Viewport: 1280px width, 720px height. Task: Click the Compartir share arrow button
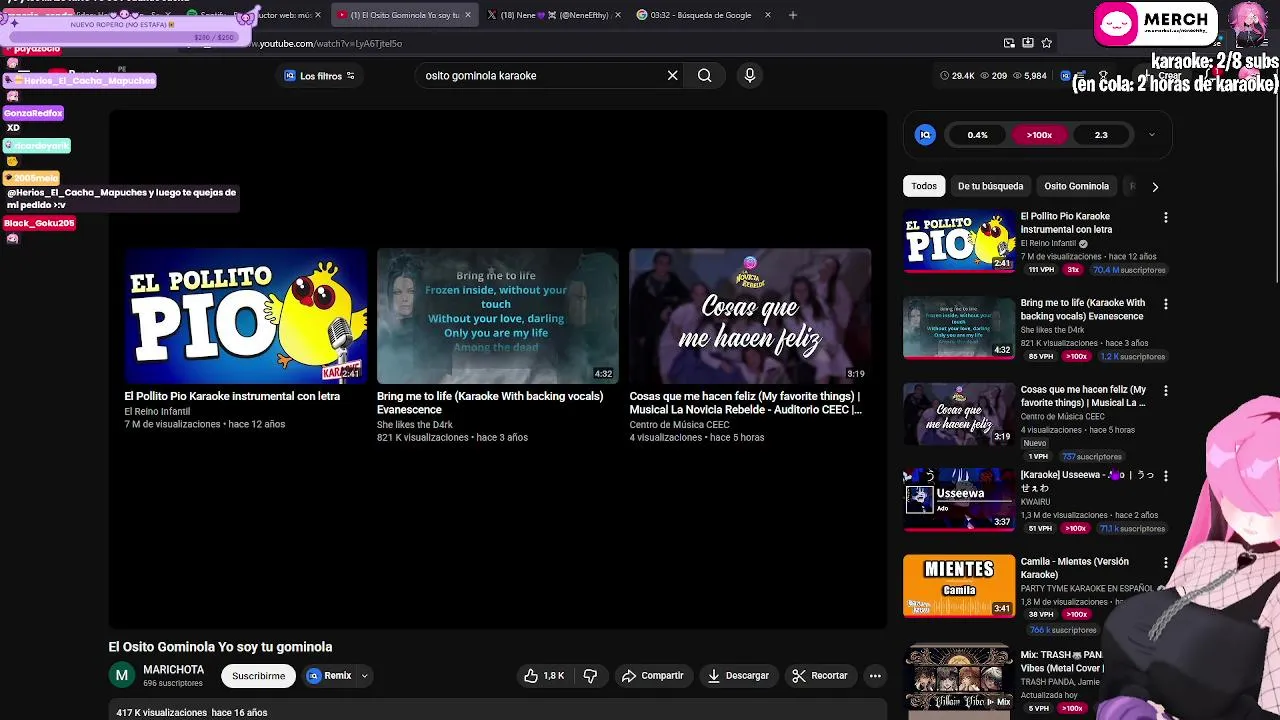tap(652, 676)
